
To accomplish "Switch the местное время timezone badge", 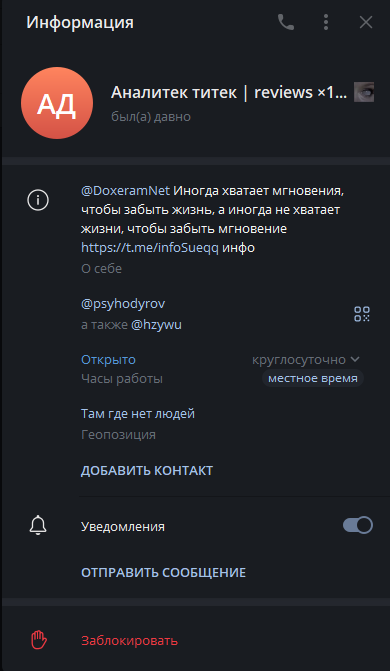I will click(x=313, y=379).
